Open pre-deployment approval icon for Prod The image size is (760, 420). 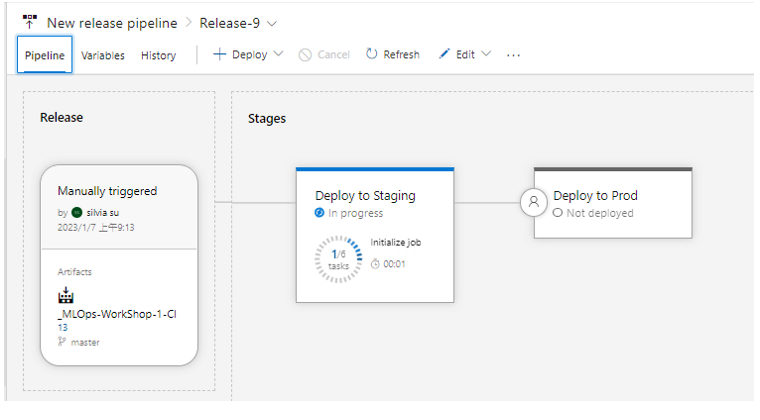pyautogui.click(x=534, y=202)
